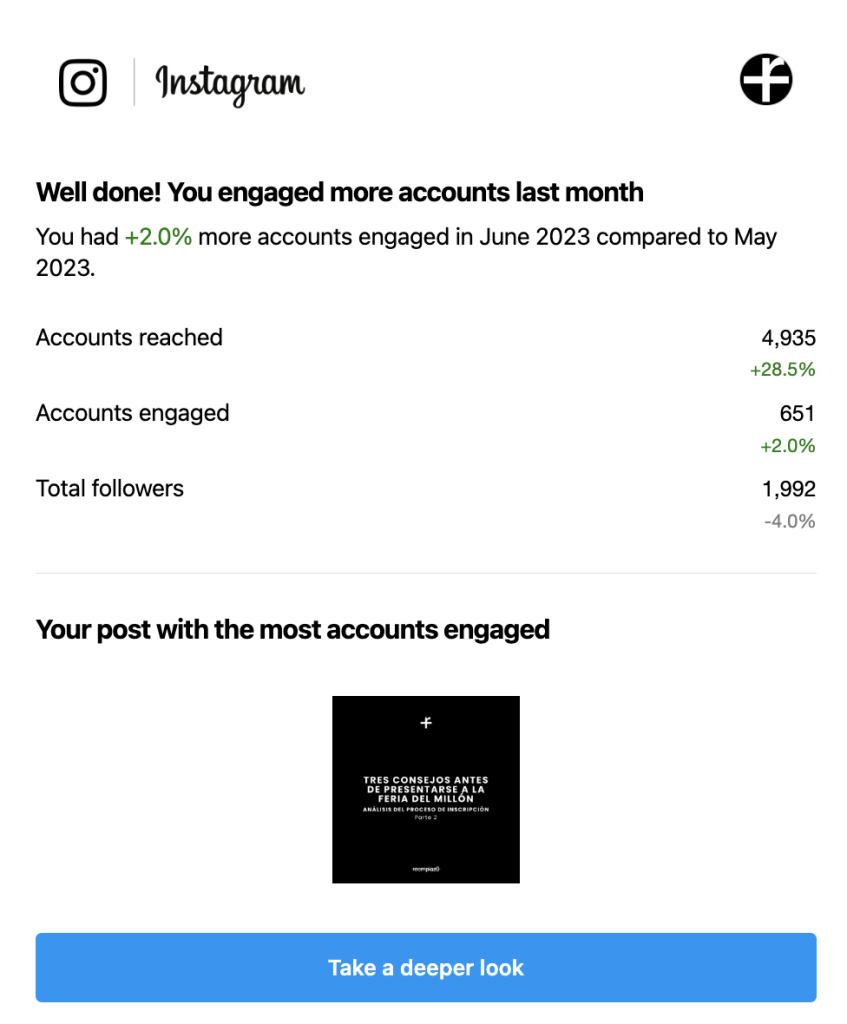The width and height of the screenshot is (847, 1024).
Task: Click the white plus logo inside the post
Action: click(426, 722)
